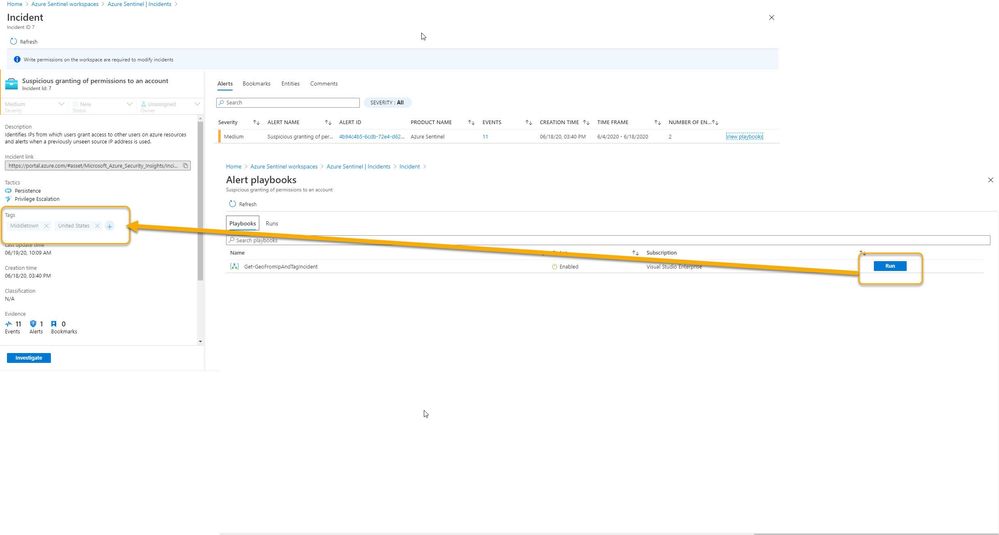This screenshot has width=999, height=535.
Task: Sort alerts by CREATION TIME column
Action: point(586,122)
